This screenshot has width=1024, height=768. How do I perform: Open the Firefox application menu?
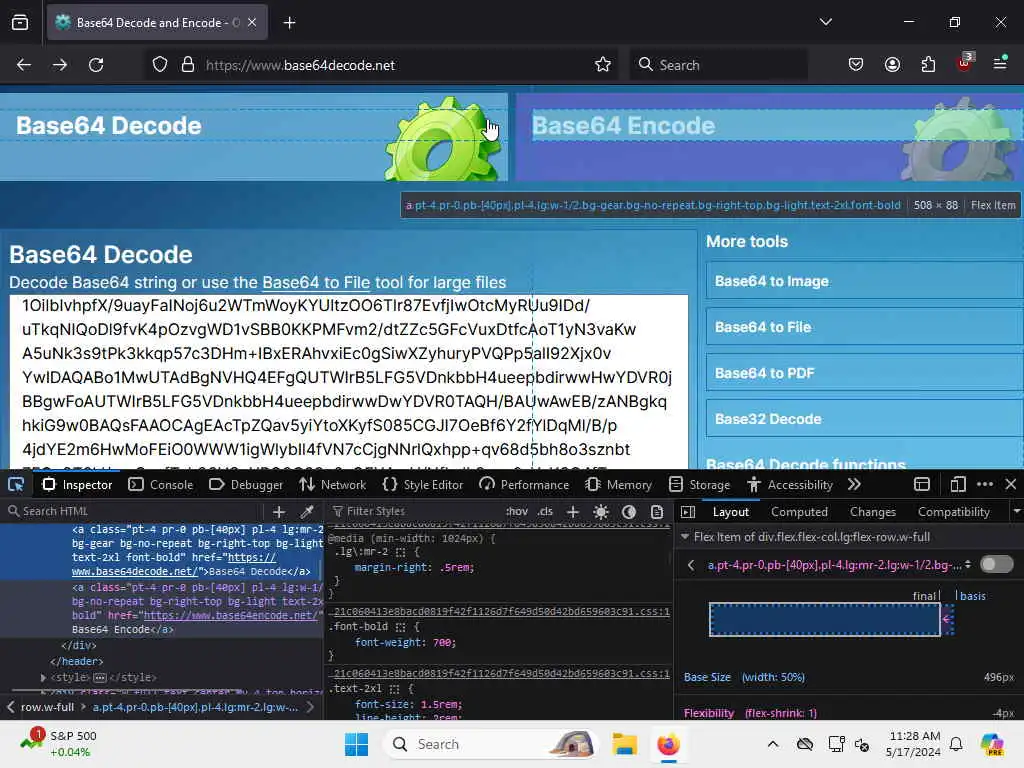click(x=1000, y=63)
